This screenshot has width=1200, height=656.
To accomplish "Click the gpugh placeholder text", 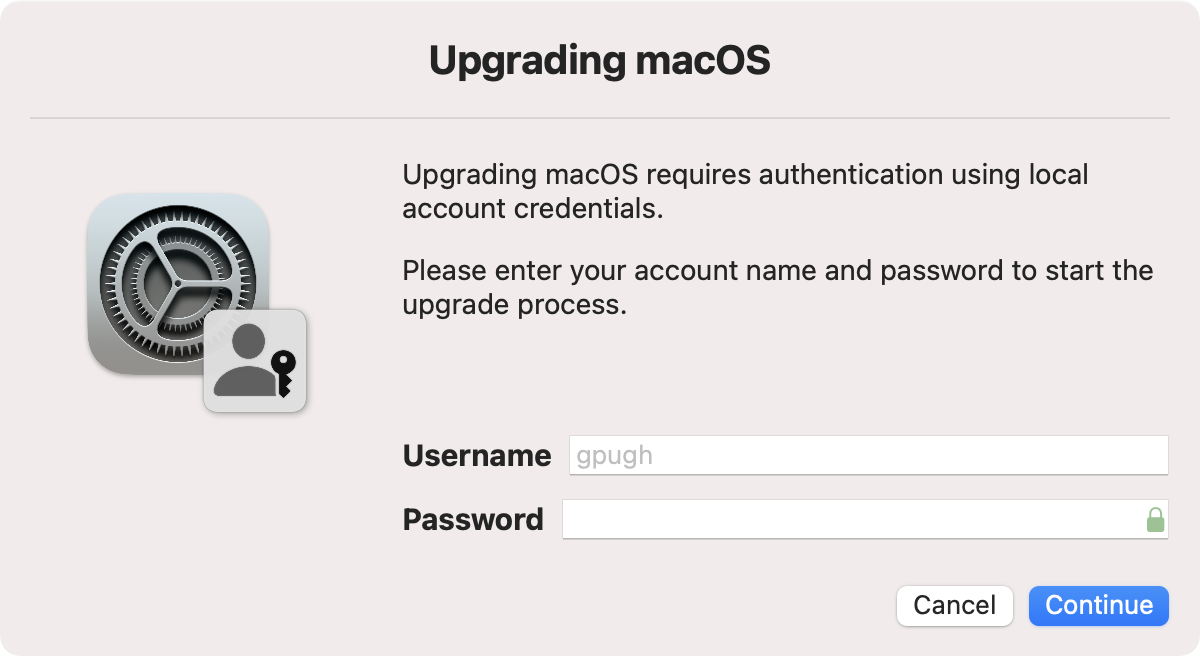I will point(615,457).
